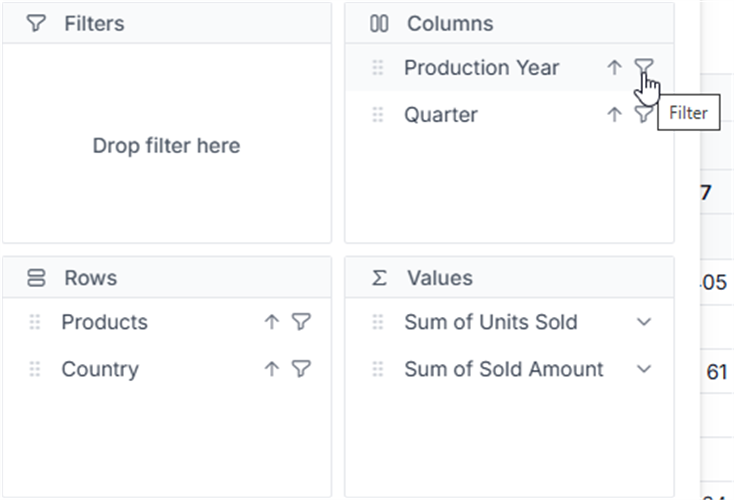This screenshot has width=734, height=500.
Task: Click the Rows panel title
Action: click(x=90, y=278)
